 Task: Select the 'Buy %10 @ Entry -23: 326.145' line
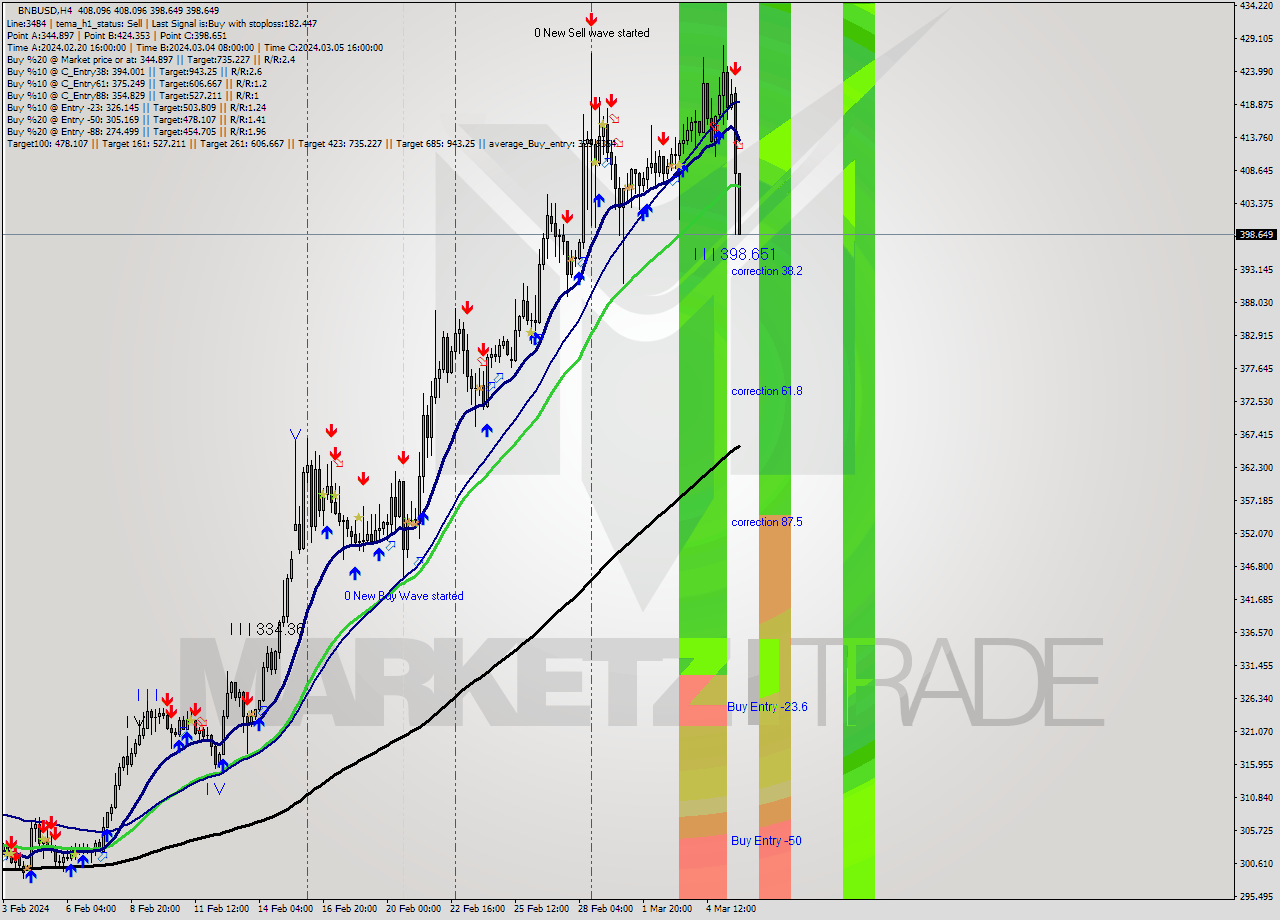coord(136,107)
